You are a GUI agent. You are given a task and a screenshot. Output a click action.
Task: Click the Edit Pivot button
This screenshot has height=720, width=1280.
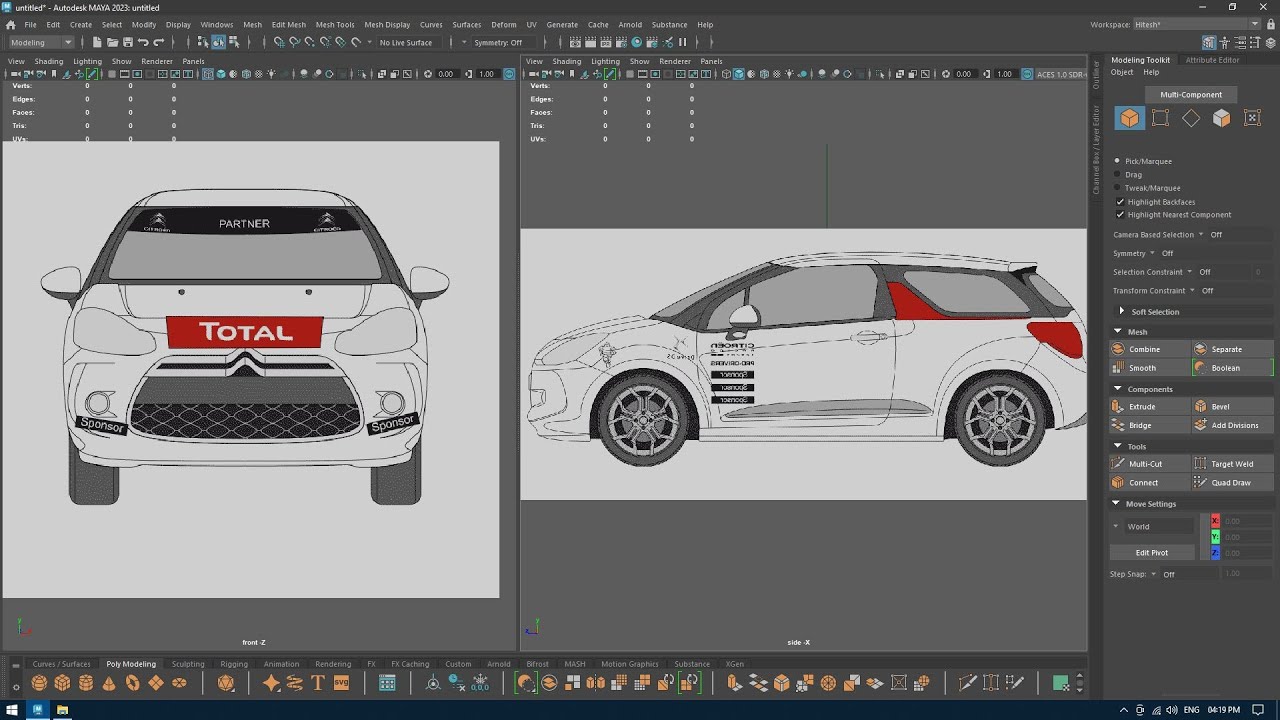(x=1152, y=553)
